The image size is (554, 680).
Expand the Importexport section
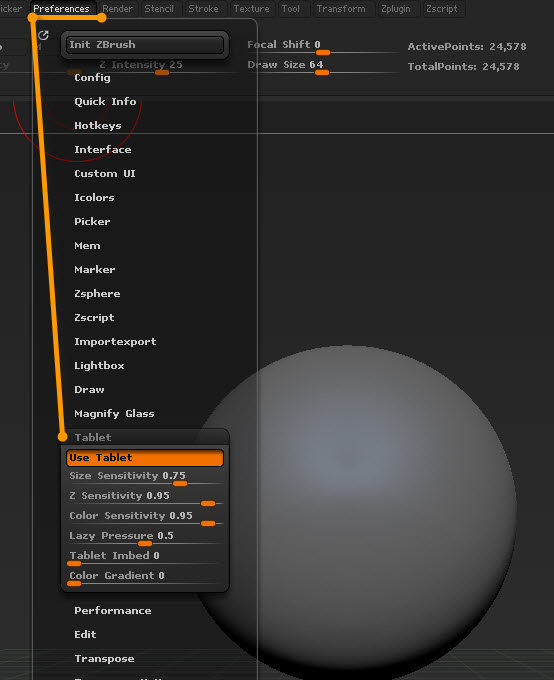115,341
